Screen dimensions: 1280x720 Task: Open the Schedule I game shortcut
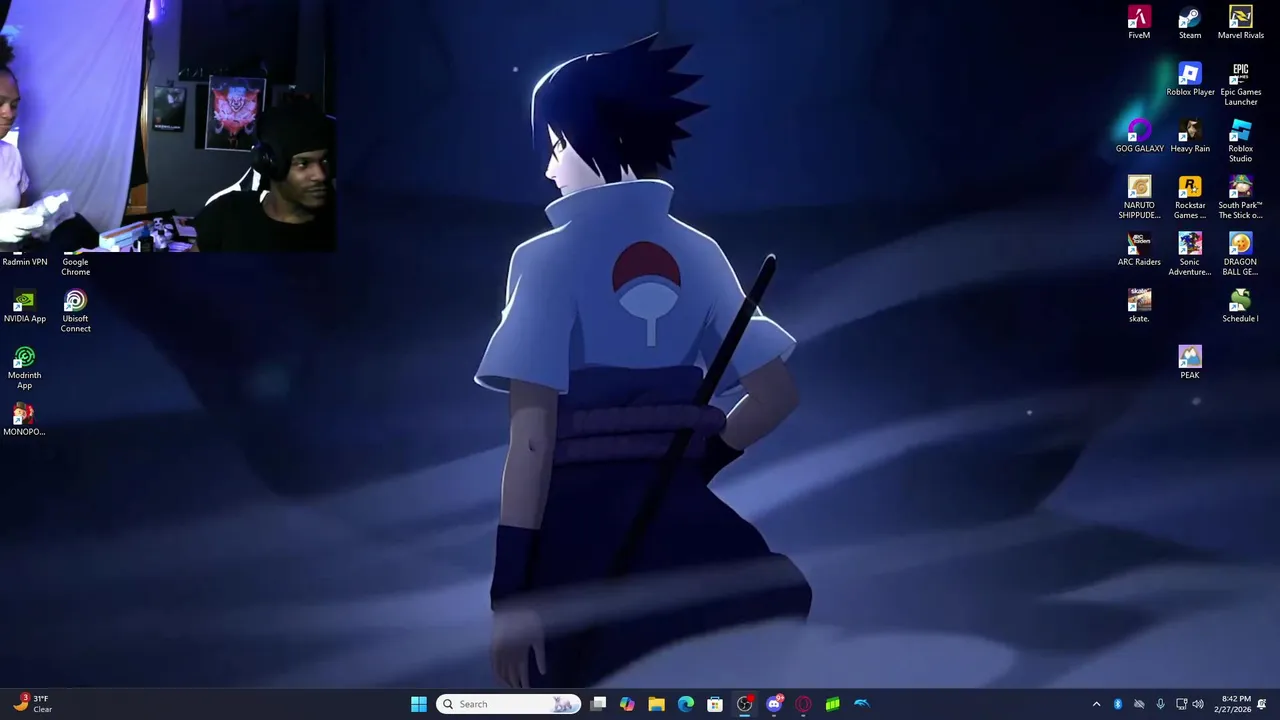1240,307
